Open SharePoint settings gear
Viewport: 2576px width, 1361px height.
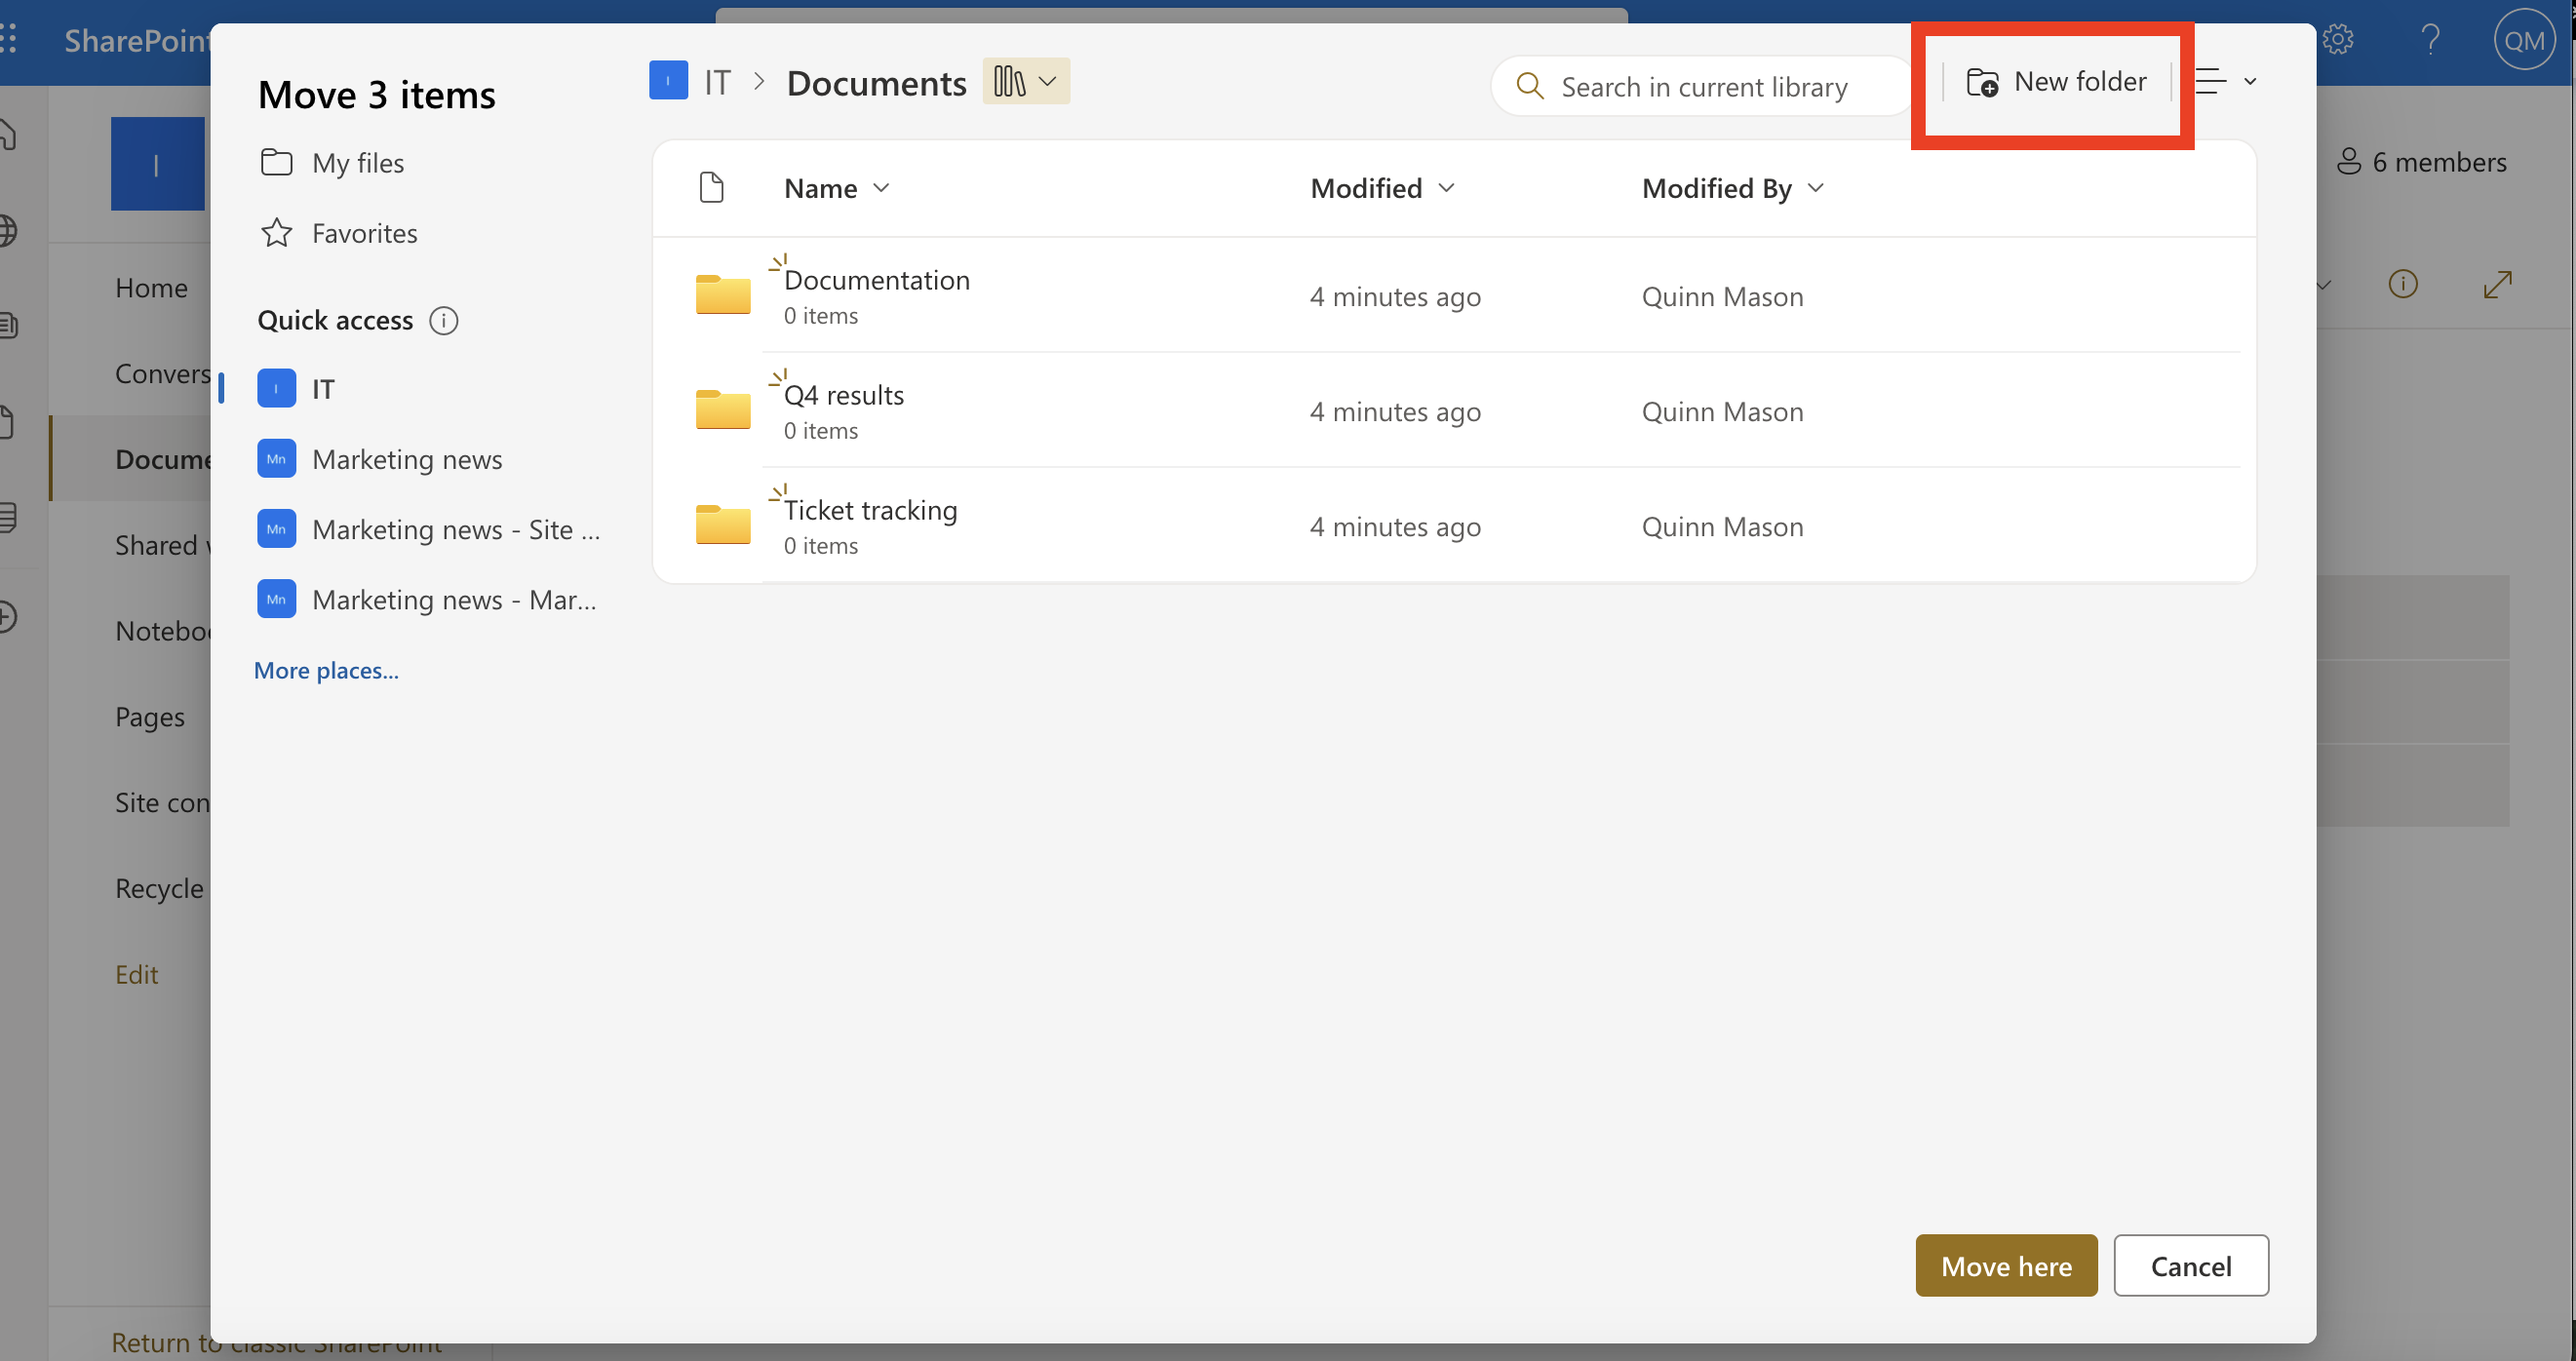click(2338, 40)
